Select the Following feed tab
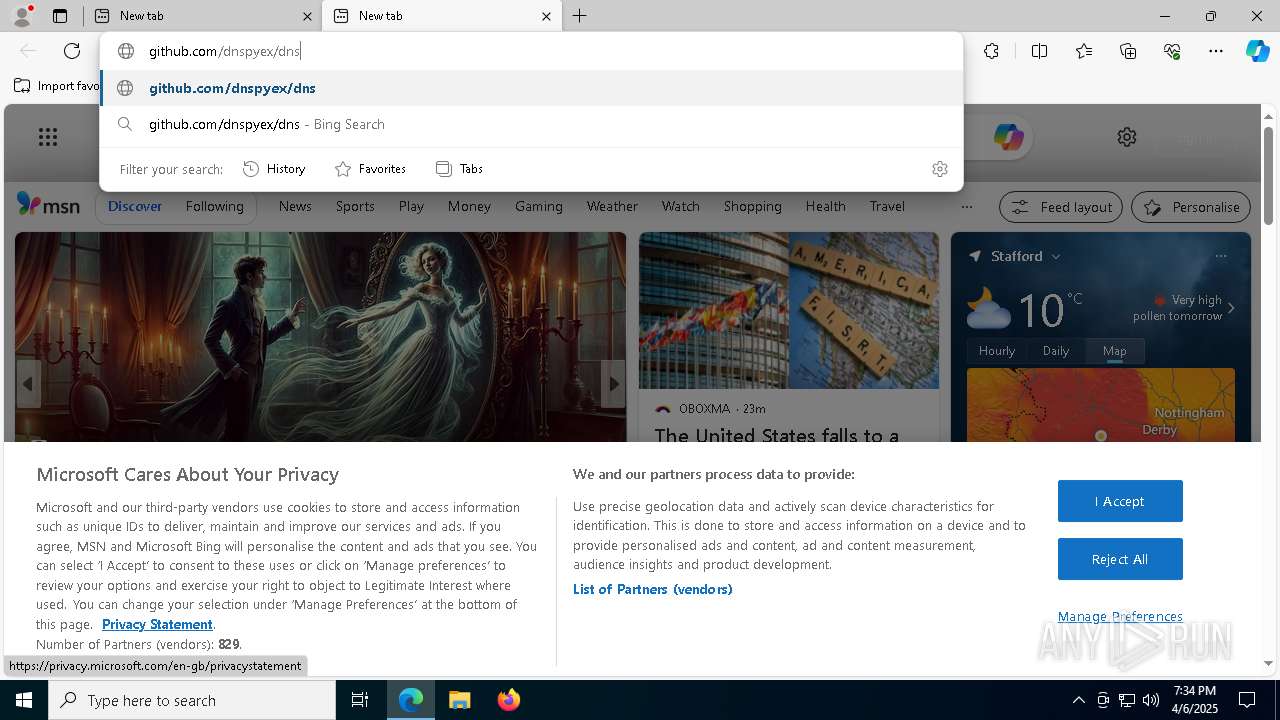Image resolution: width=1280 pixels, height=720 pixels. coord(214,206)
